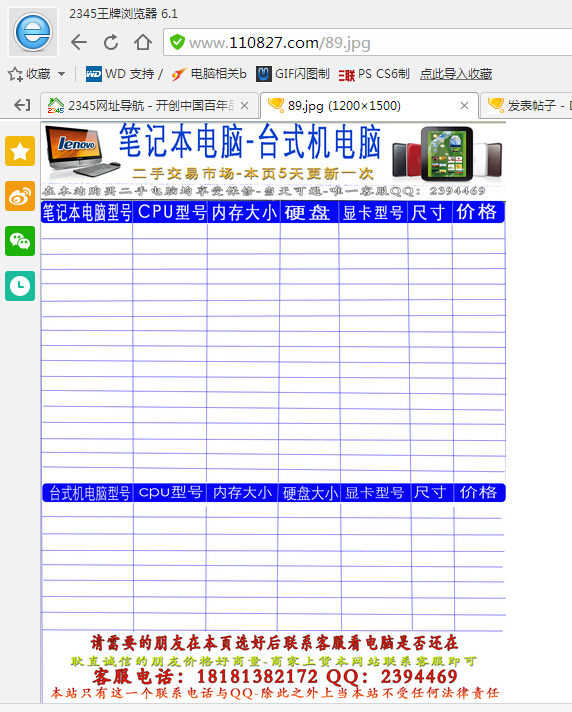
Task: Open the WeChat sidebar icon
Action: point(20,241)
